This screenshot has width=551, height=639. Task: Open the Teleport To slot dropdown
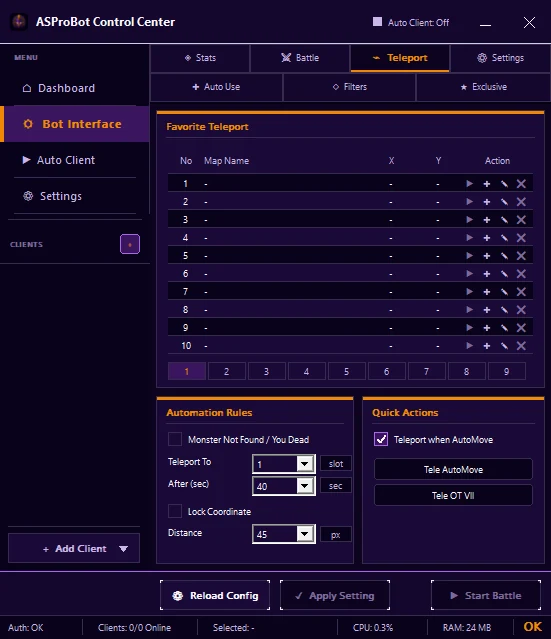[x=304, y=464]
